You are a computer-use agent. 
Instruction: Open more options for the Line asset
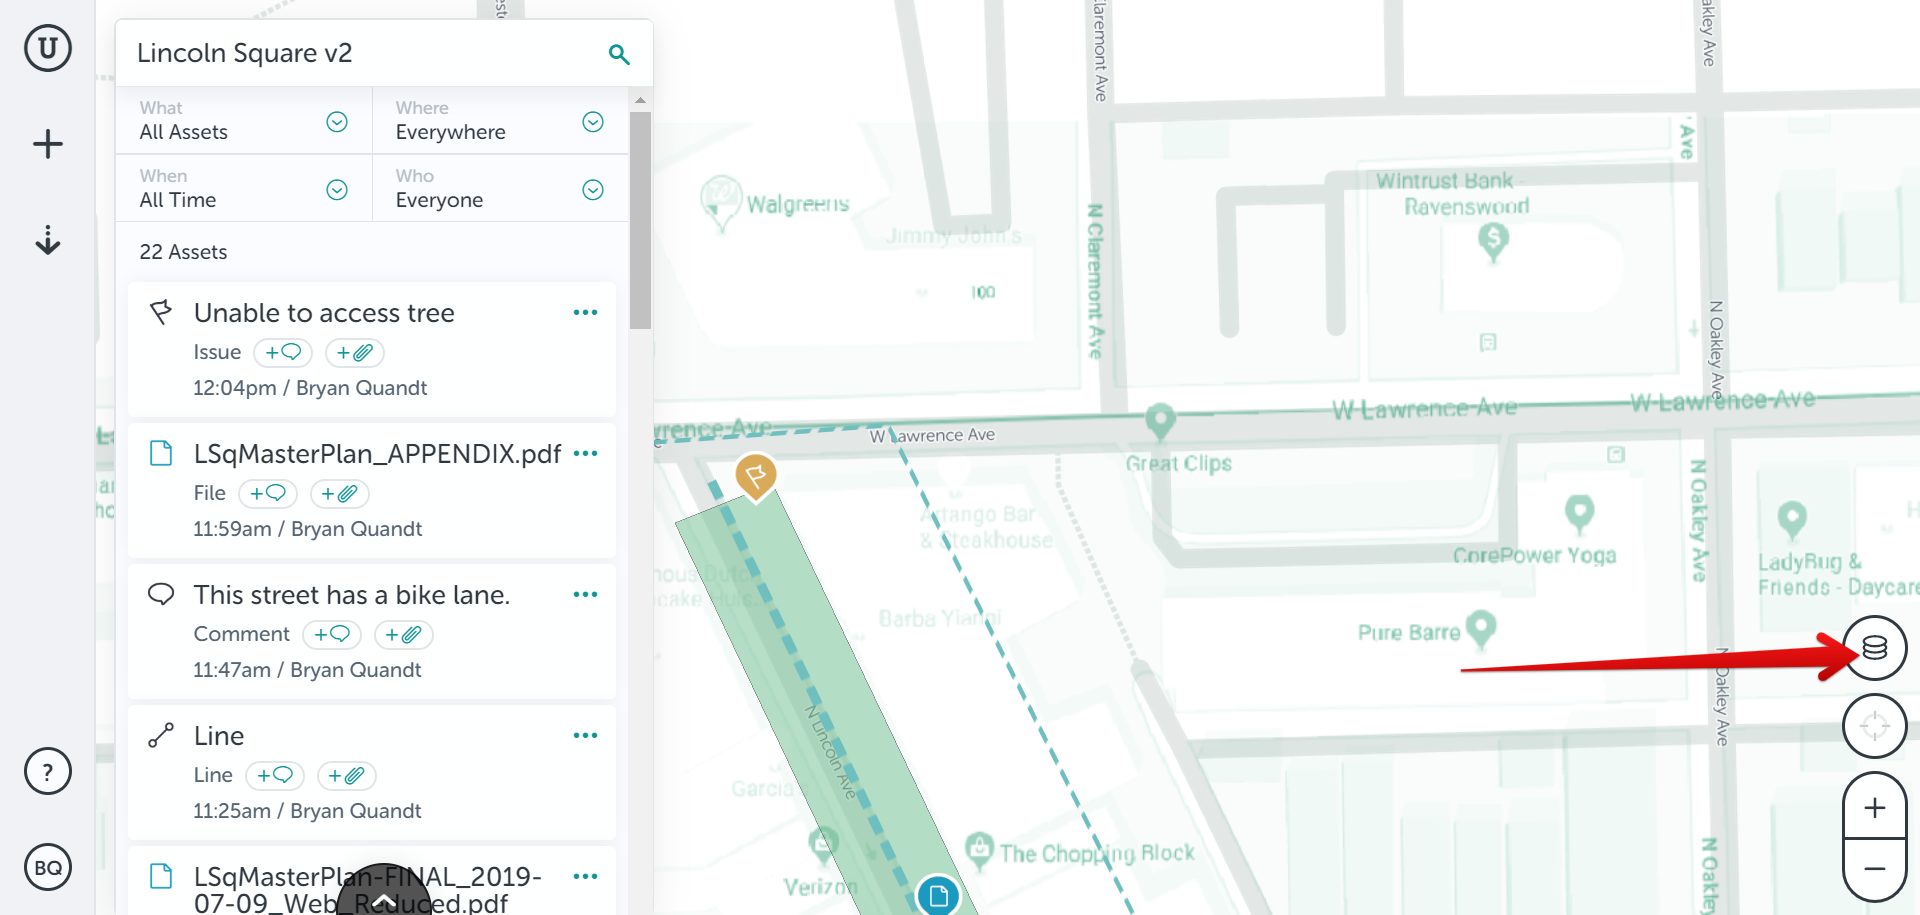point(585,736)
